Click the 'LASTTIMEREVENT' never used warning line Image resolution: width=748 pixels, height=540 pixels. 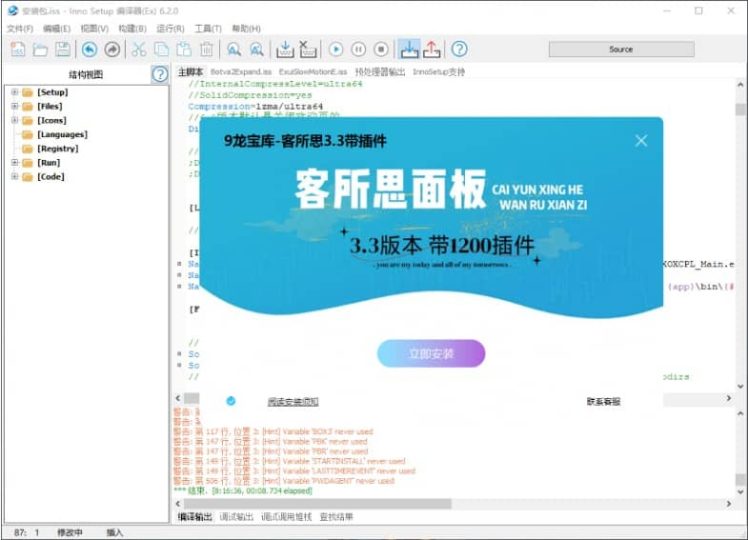294,471
